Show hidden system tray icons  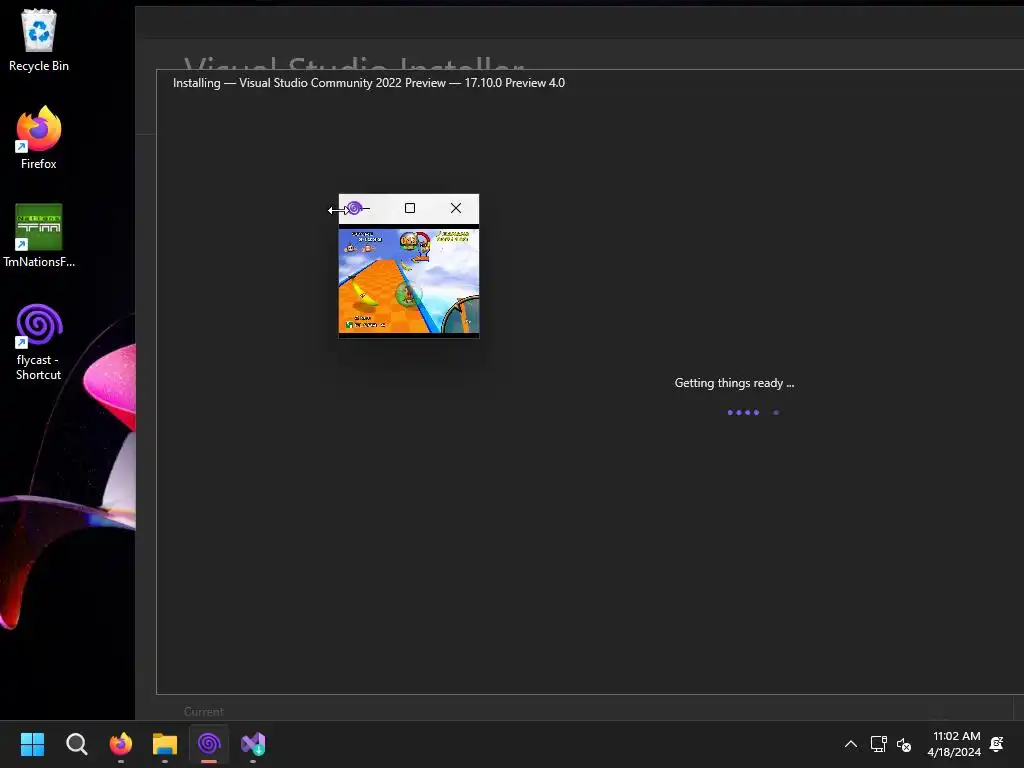pyautogui.click(x=851, y=744)
